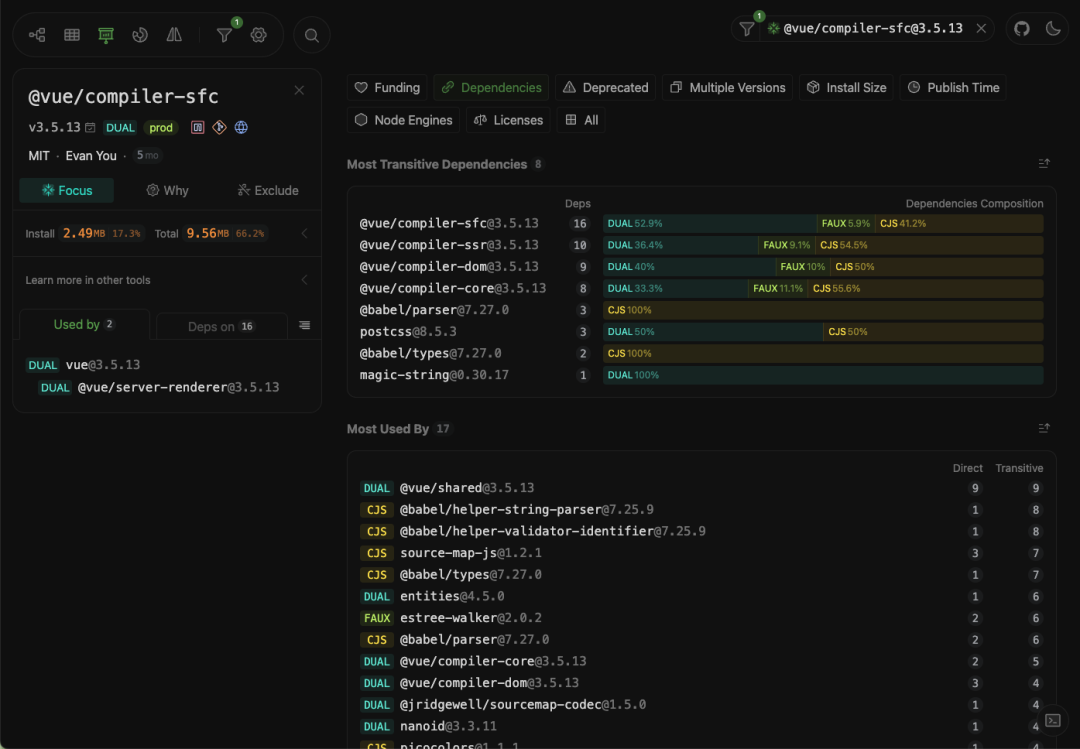Open terminal icon at bottom right
The image size is (1080, 749).
1052,720
